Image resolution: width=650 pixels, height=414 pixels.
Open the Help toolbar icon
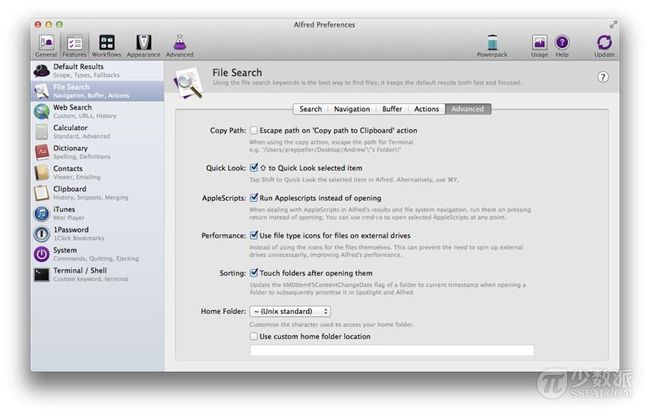tap(562, 42)
